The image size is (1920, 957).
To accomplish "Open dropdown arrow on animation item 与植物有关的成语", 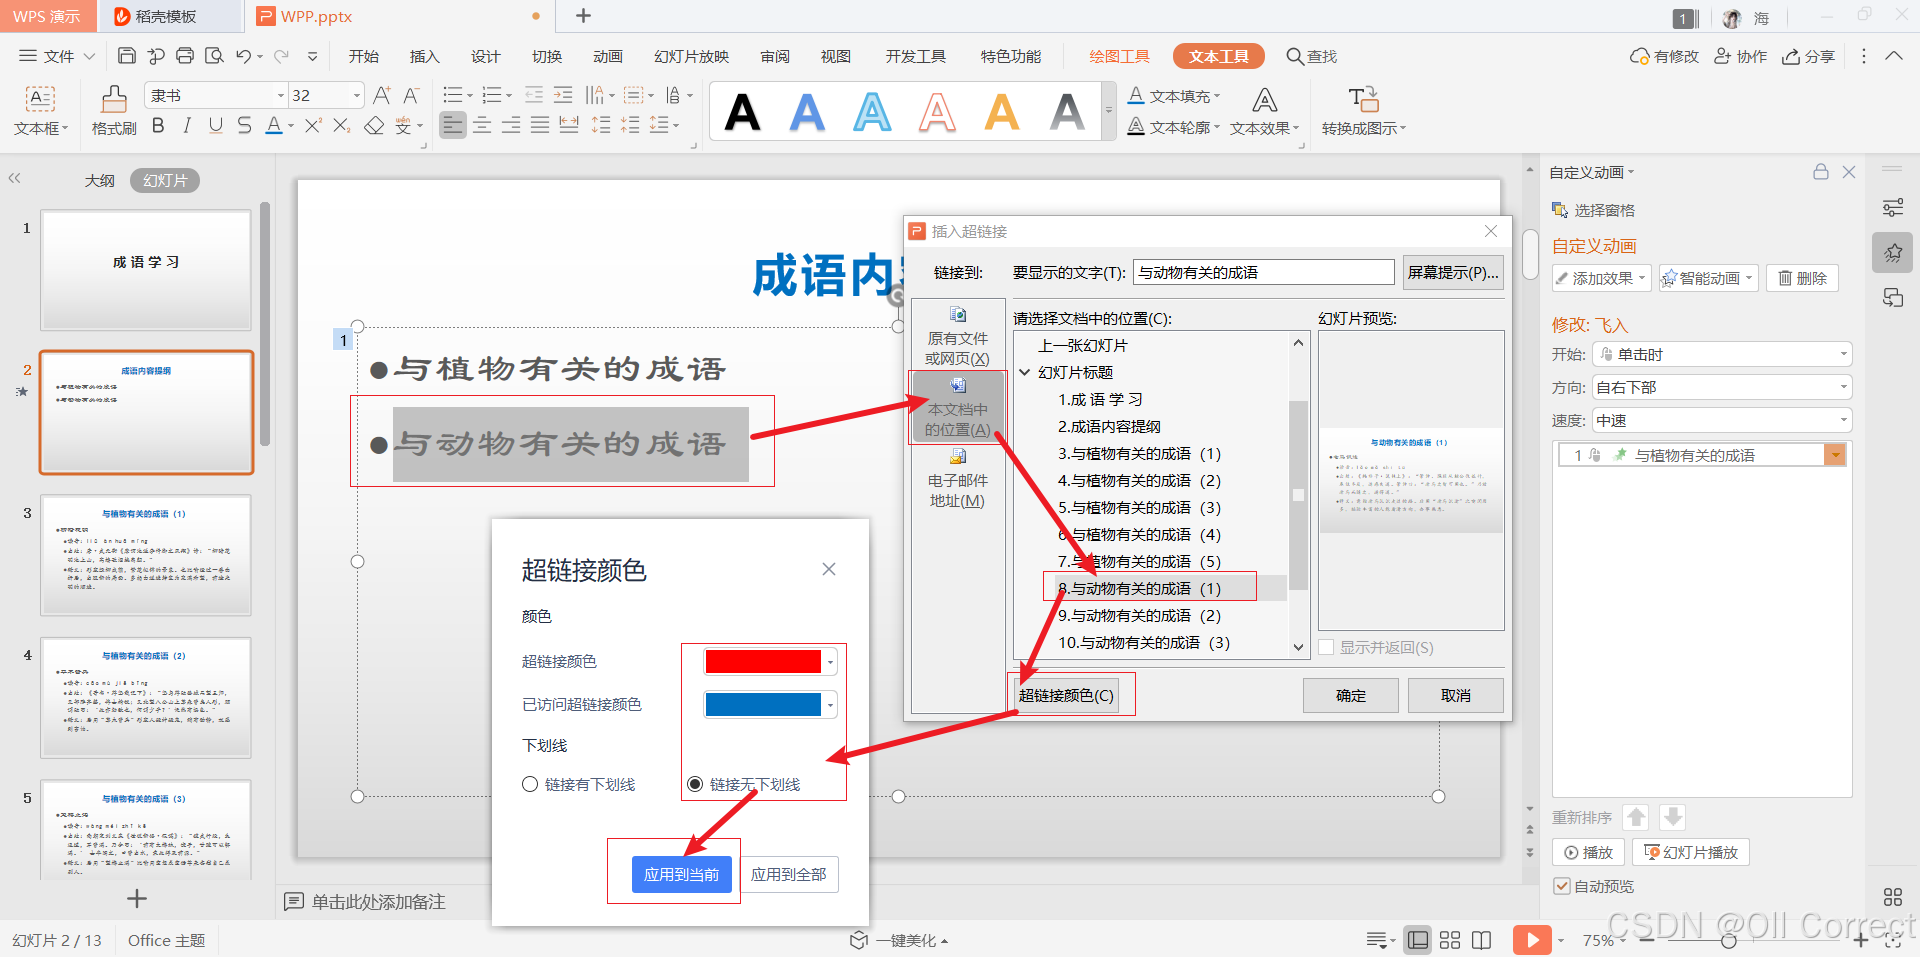I will 1834,455.
